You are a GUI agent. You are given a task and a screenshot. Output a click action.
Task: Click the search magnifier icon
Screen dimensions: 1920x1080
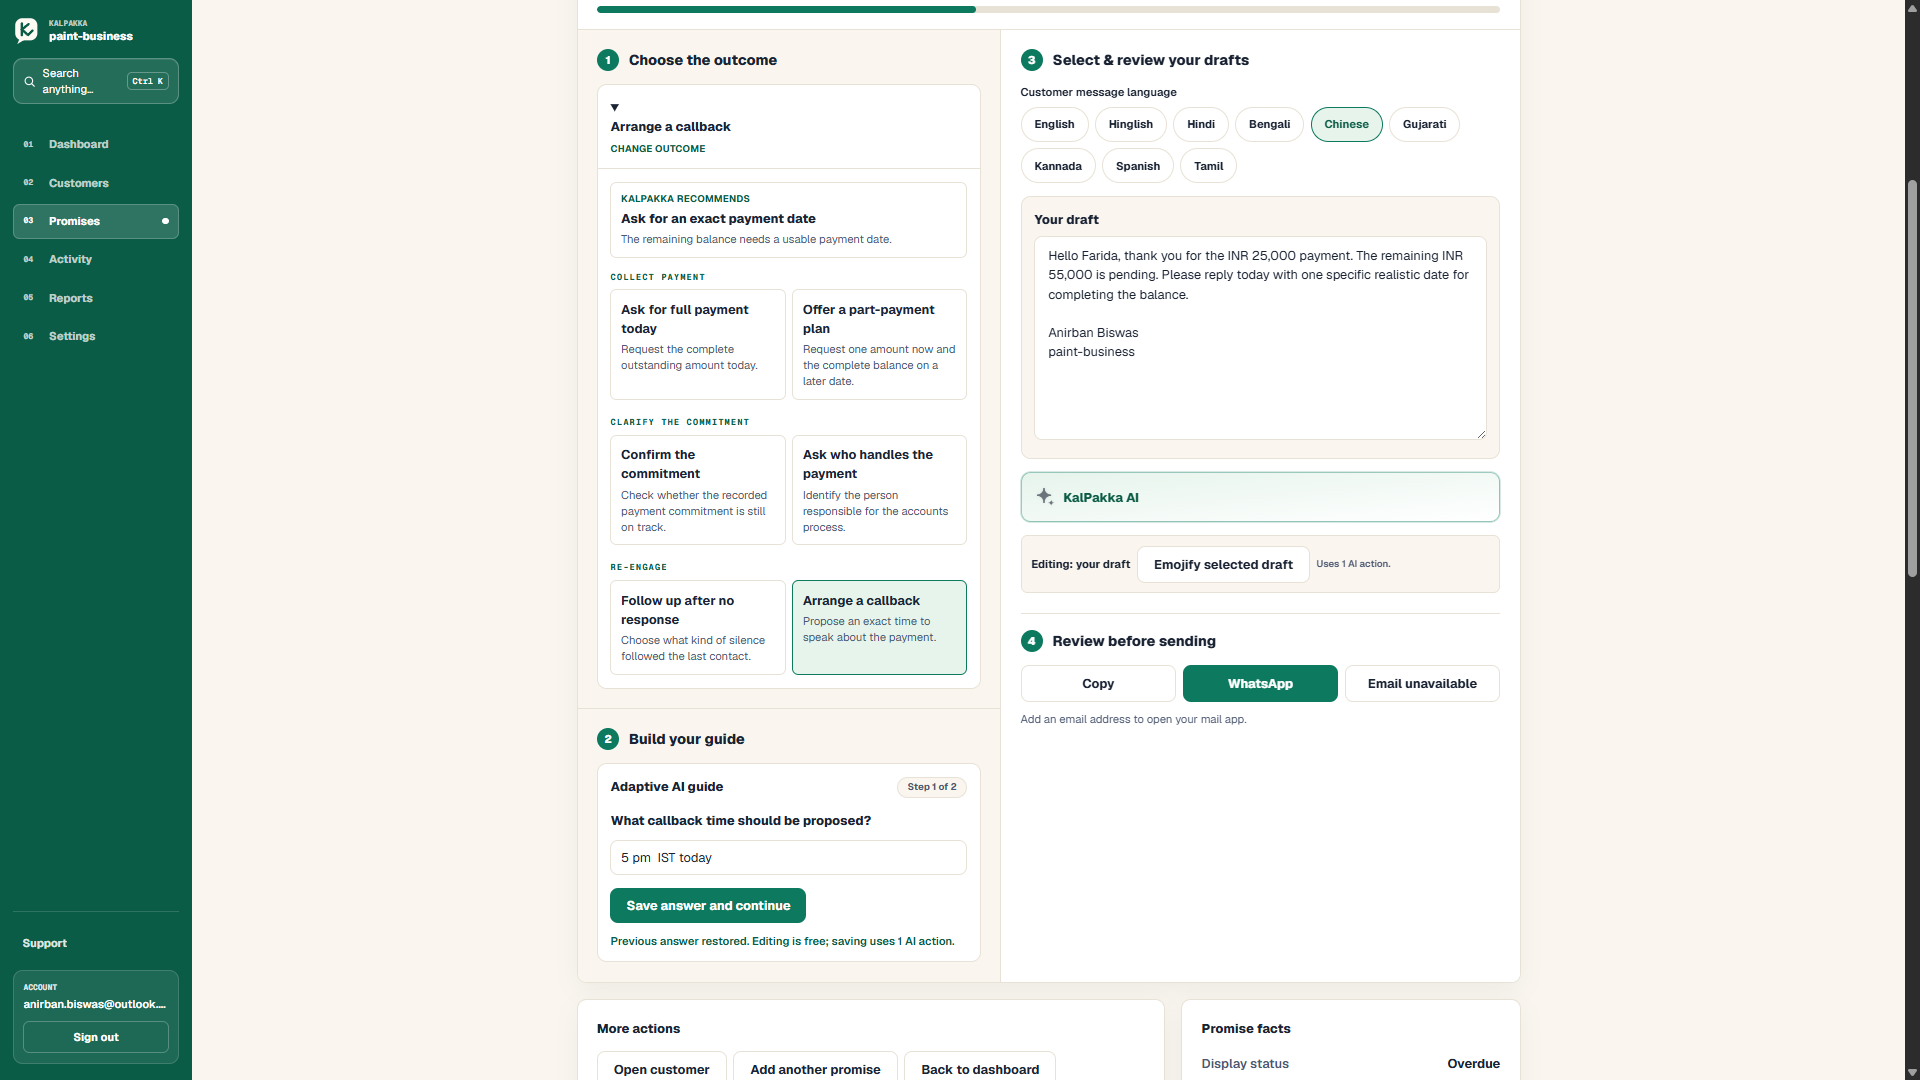coord(29,82)
